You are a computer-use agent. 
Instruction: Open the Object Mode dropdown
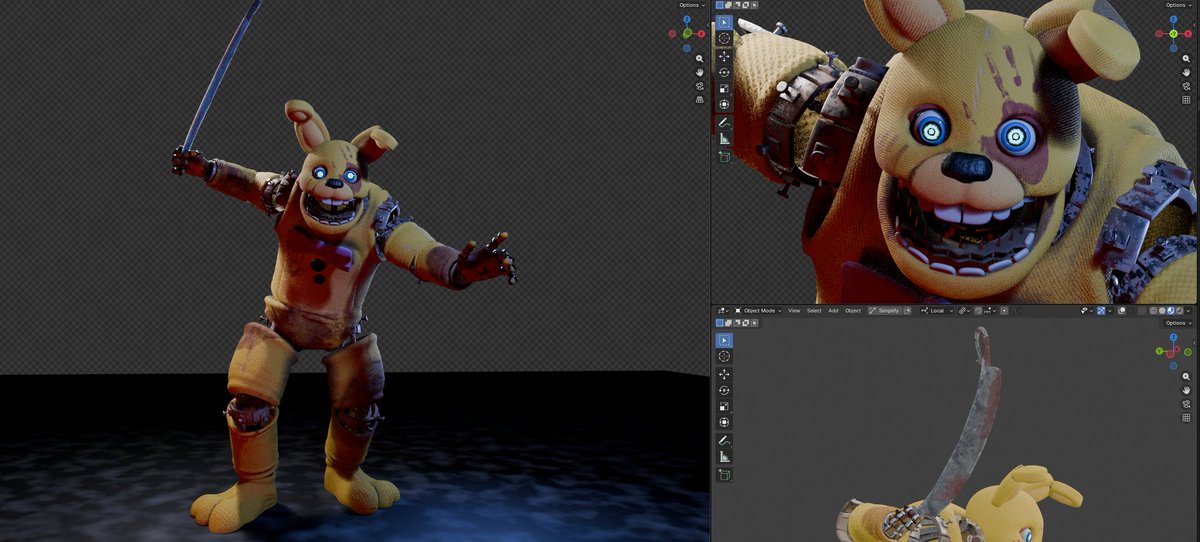[x=756, y=311]
